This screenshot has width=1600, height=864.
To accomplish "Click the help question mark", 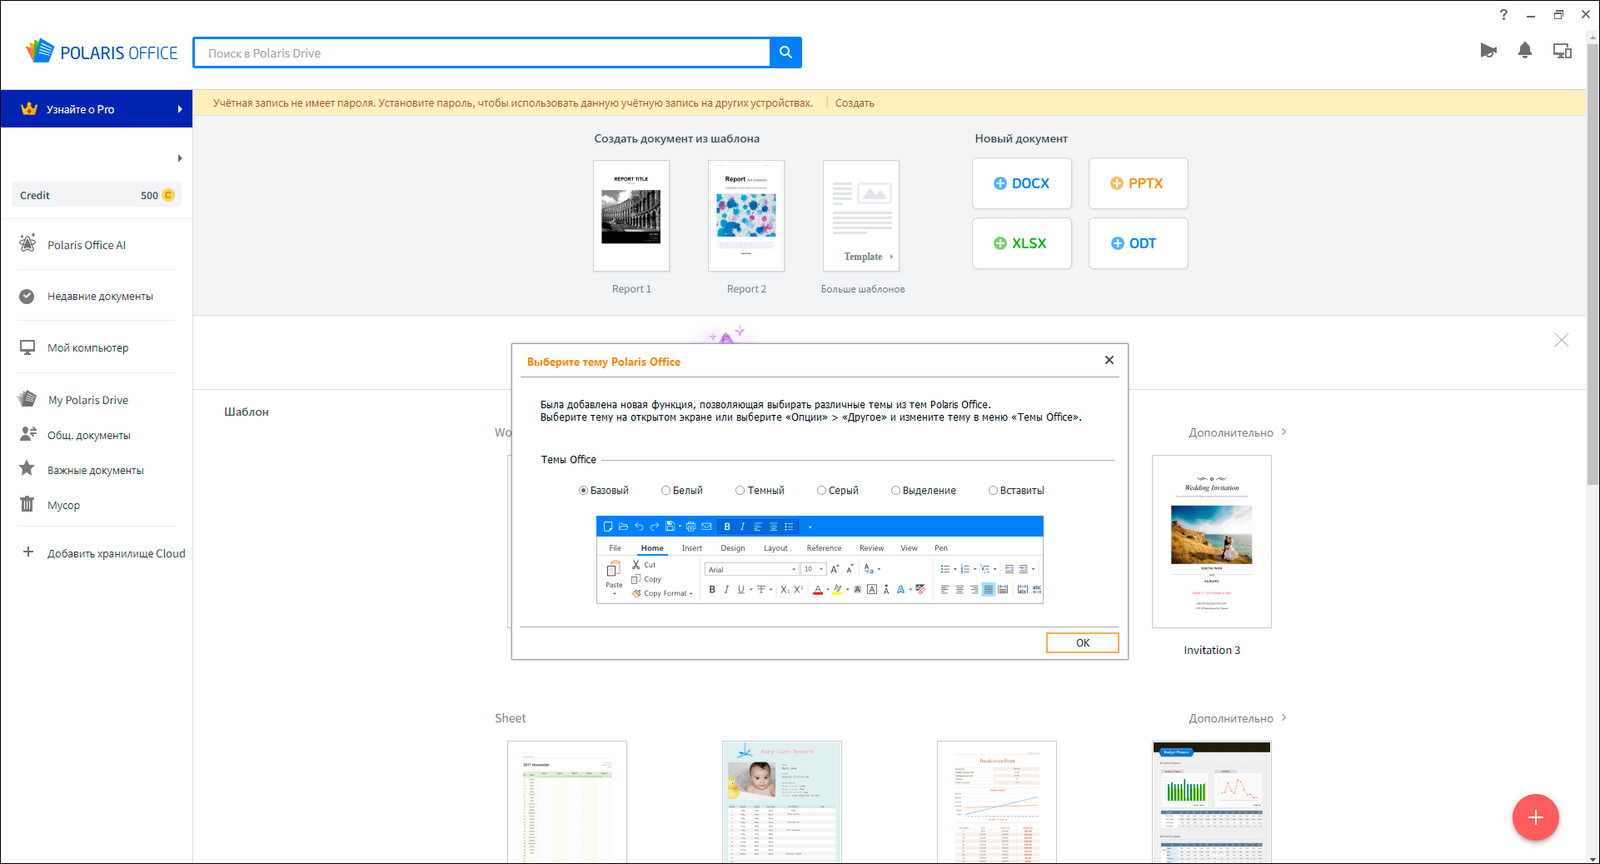I will tap(1503, 14).
